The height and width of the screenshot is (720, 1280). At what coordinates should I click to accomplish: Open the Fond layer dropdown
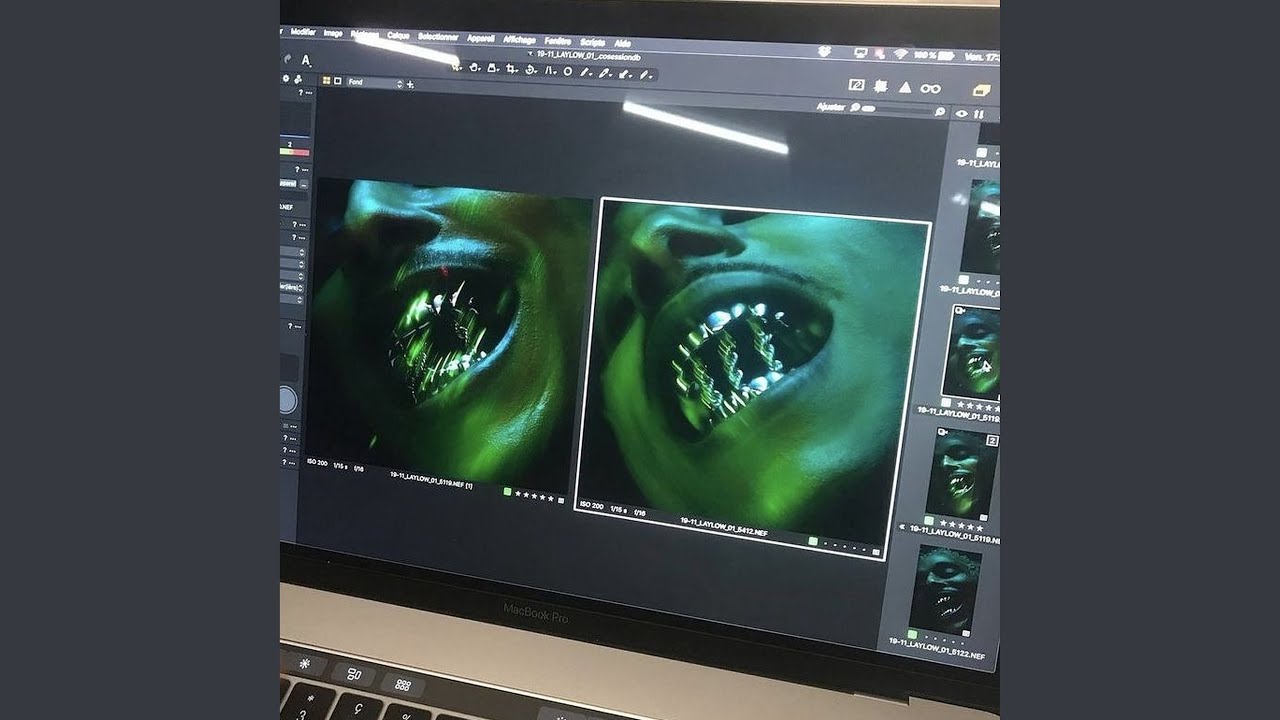coord(375,83)
